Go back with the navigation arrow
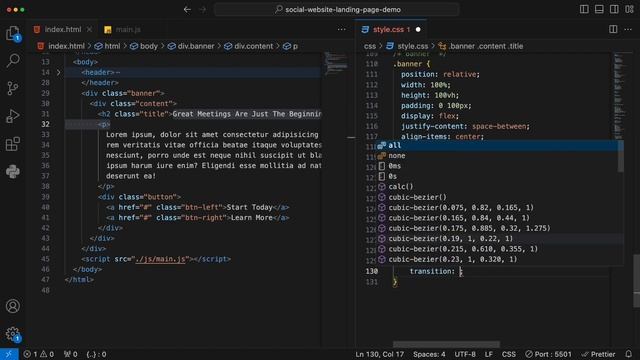Viewport: 640px width, 360px height. (187, 9)
